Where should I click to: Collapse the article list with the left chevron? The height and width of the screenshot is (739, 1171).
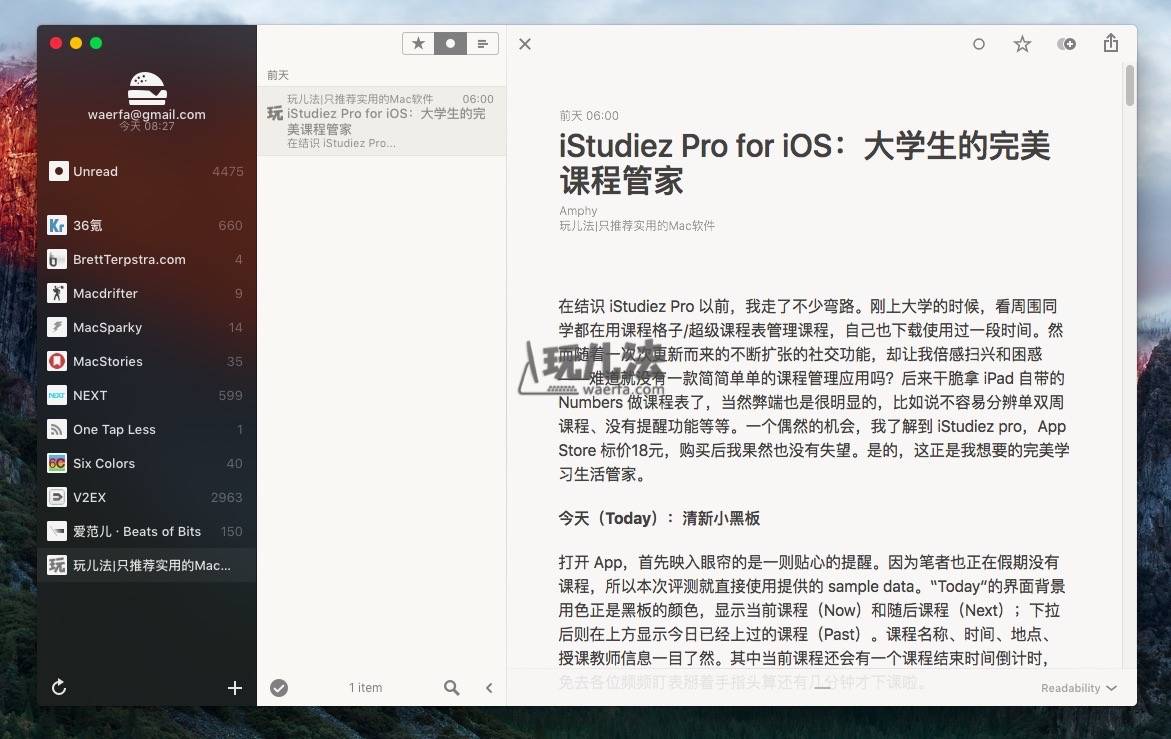click(489, 687)
